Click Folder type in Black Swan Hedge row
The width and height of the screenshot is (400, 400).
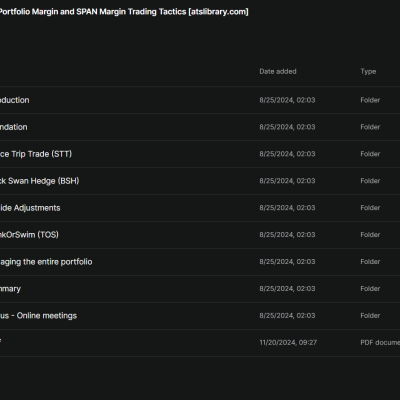pyautogui.click(x=370, y=181)
